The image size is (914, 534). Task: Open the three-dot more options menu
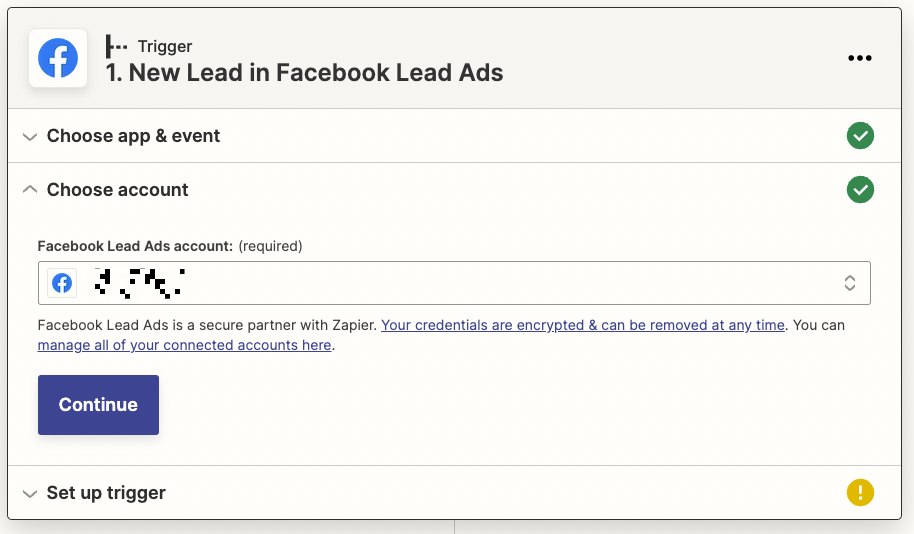(860, 58)
